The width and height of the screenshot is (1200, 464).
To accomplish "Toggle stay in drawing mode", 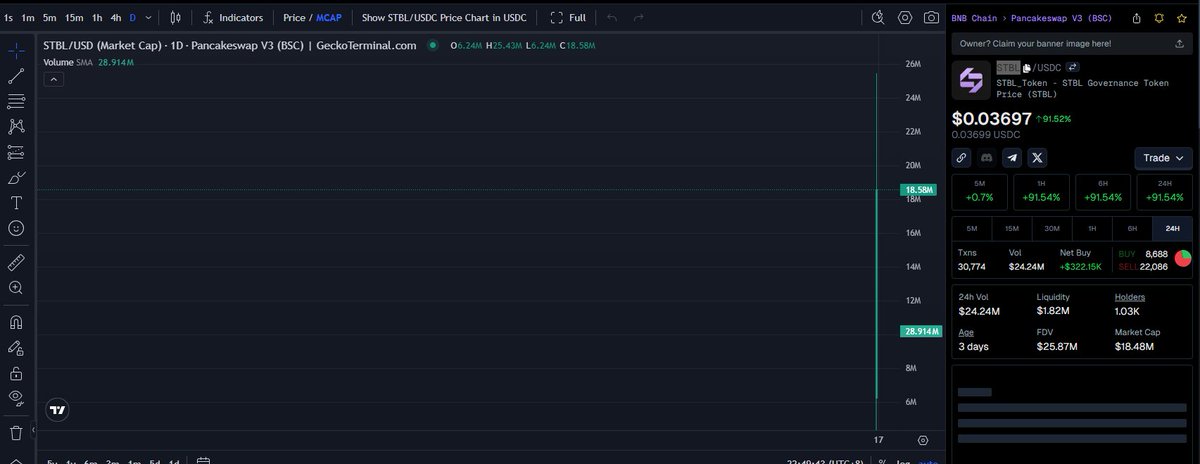I will pos(16,348).
